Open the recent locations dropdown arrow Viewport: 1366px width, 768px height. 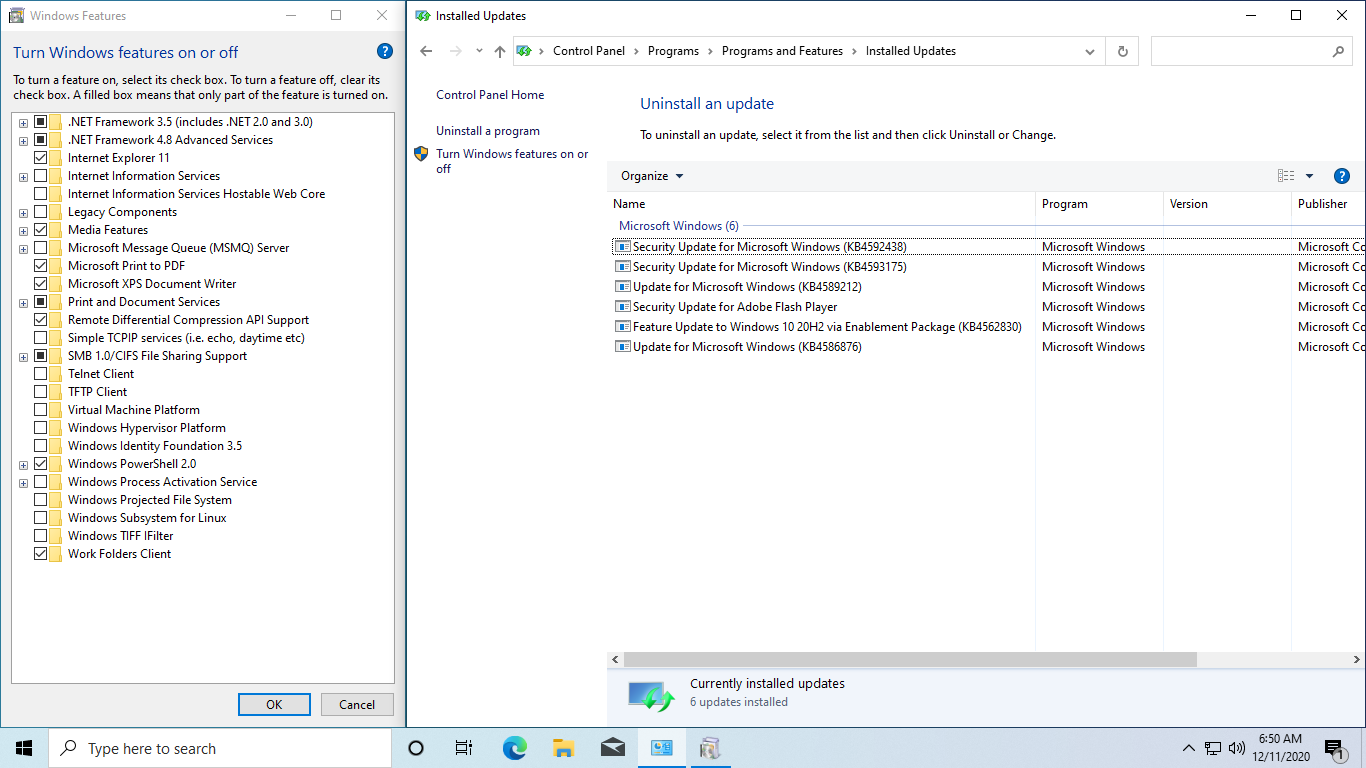pos(480,51)
